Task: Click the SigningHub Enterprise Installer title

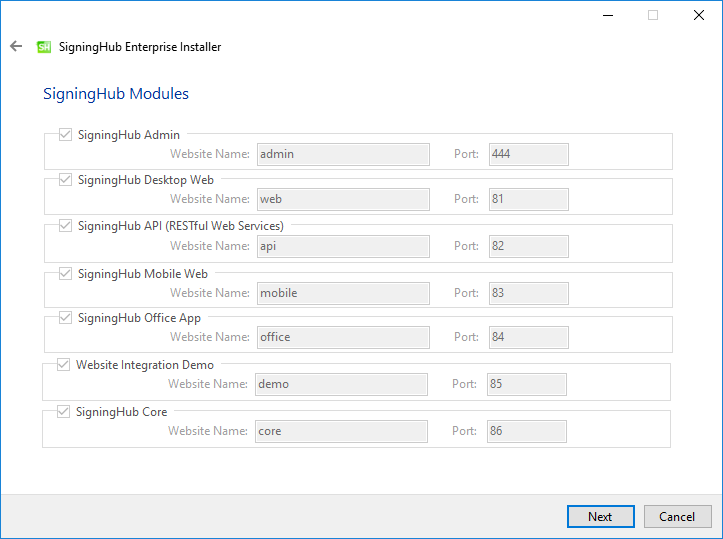Action: [x=140, y=47]
